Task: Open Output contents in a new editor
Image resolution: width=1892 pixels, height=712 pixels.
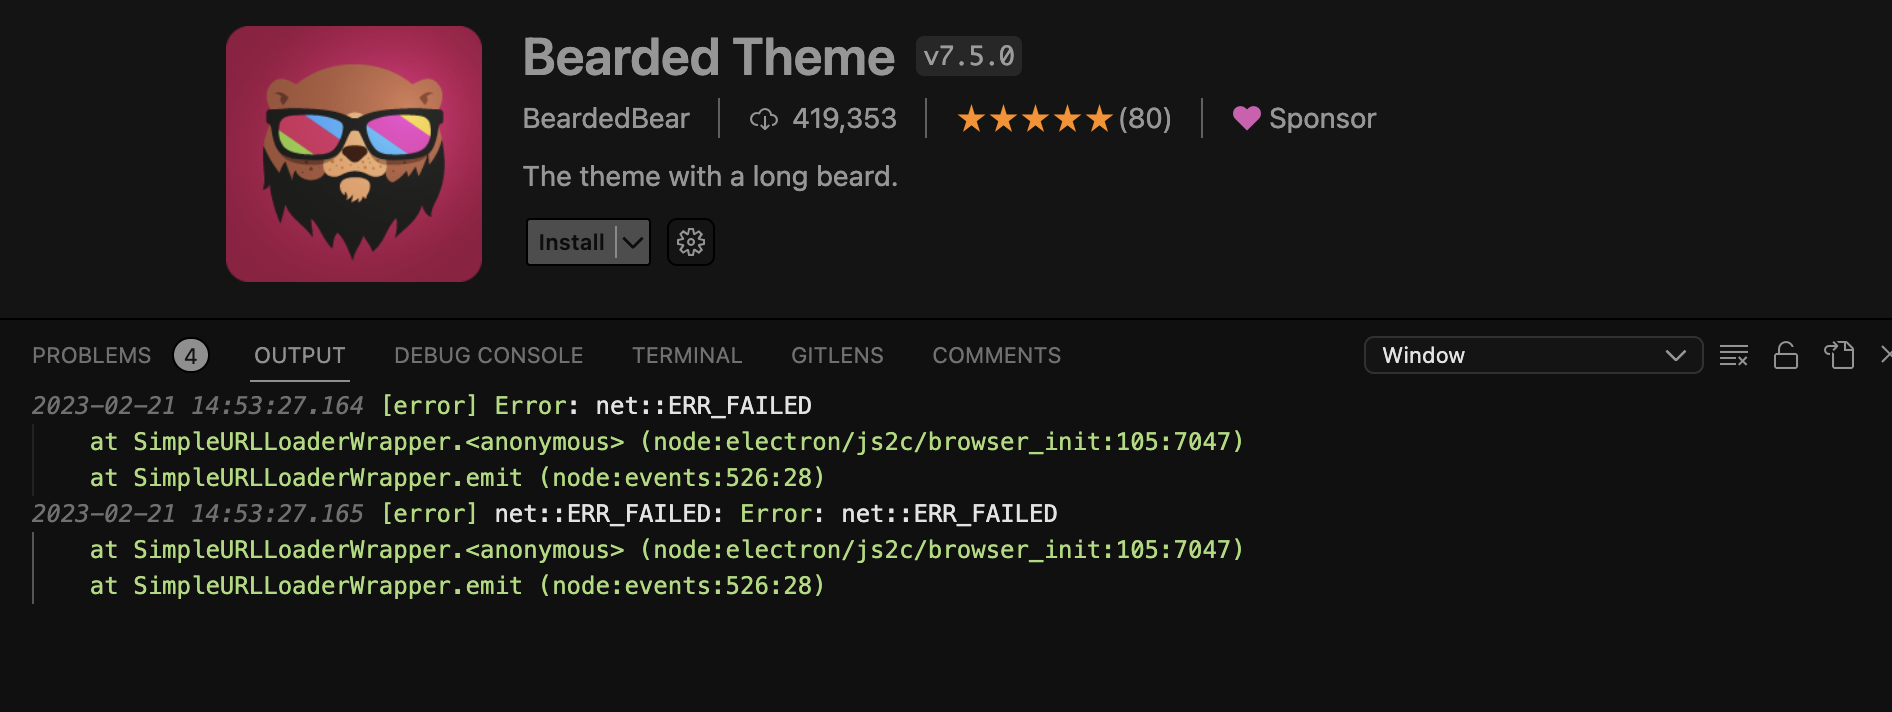Action: click(1840, 355)
